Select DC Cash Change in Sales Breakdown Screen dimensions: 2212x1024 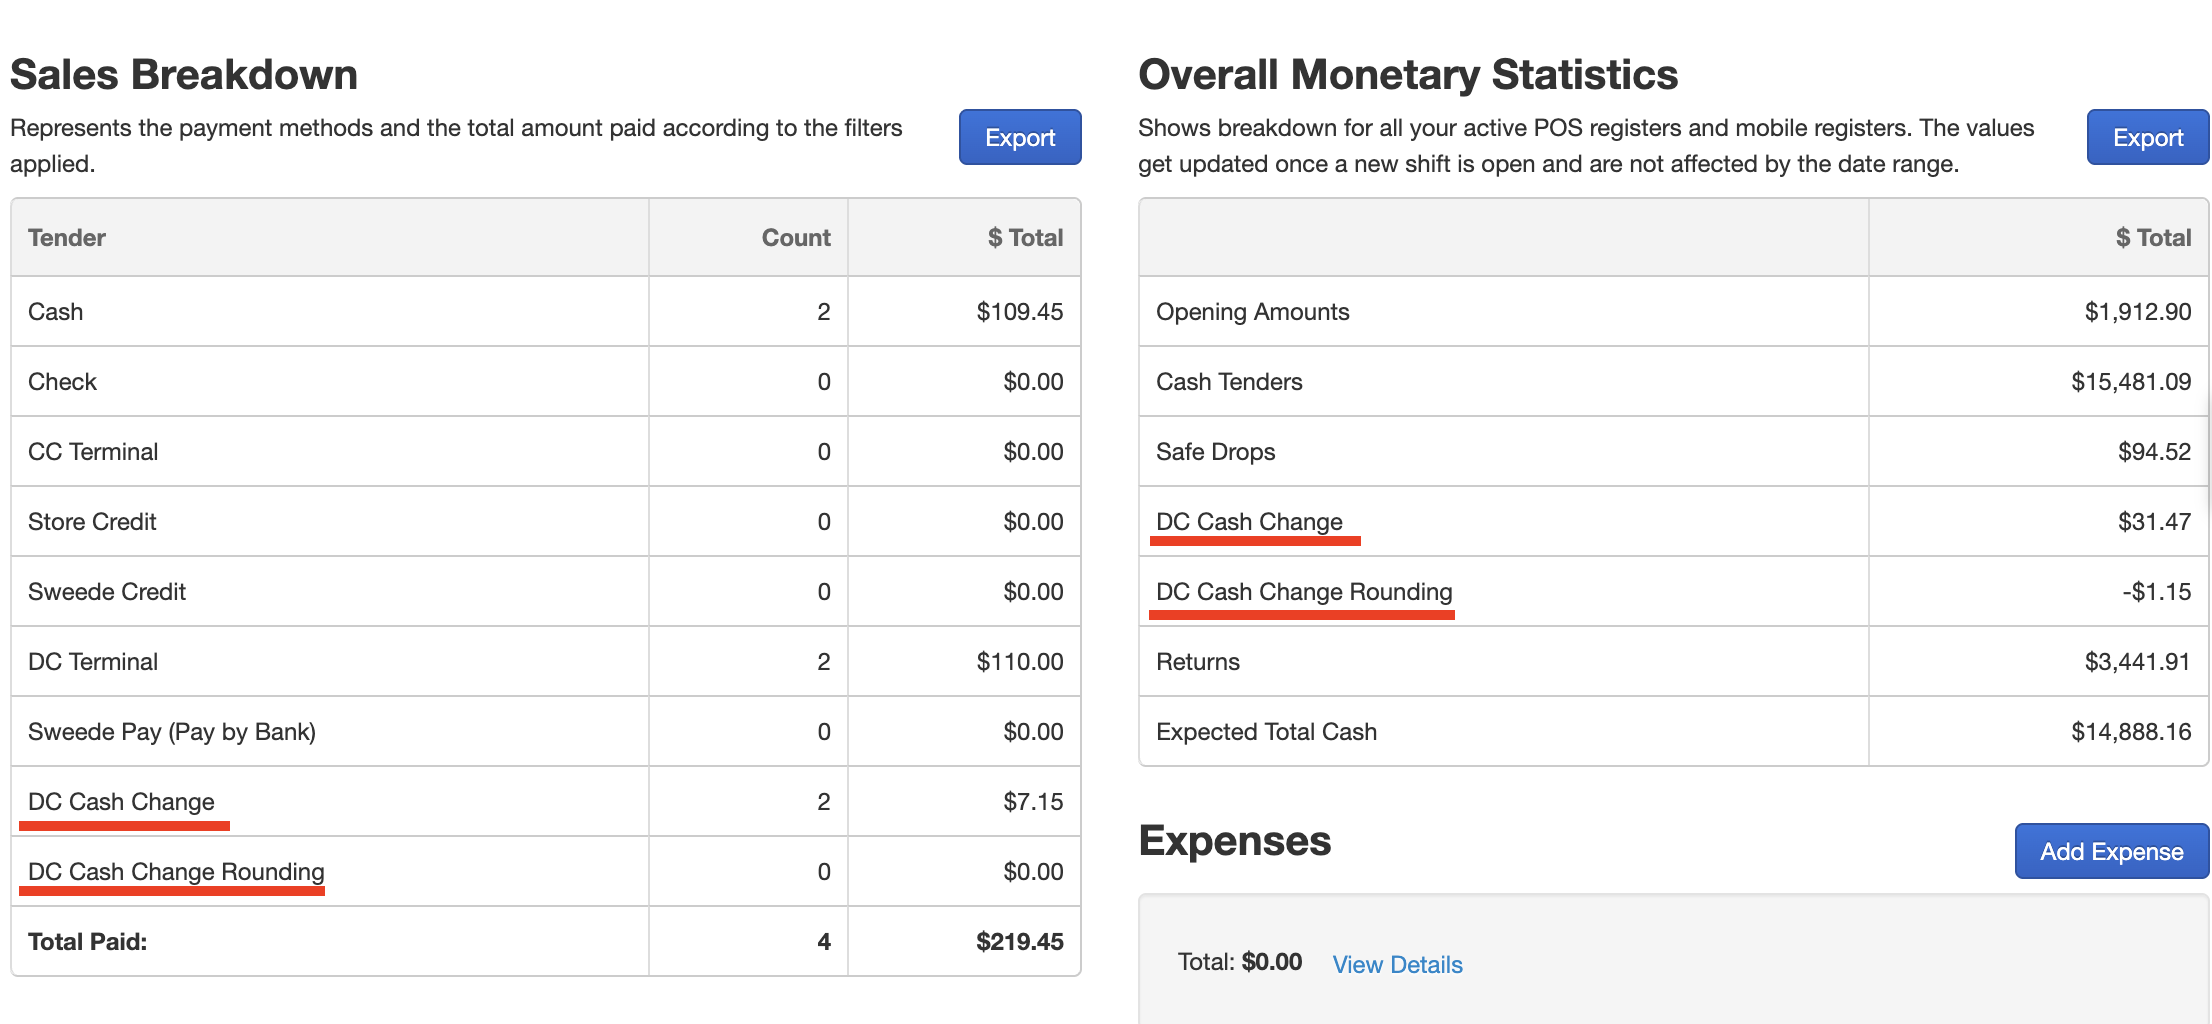546,801
